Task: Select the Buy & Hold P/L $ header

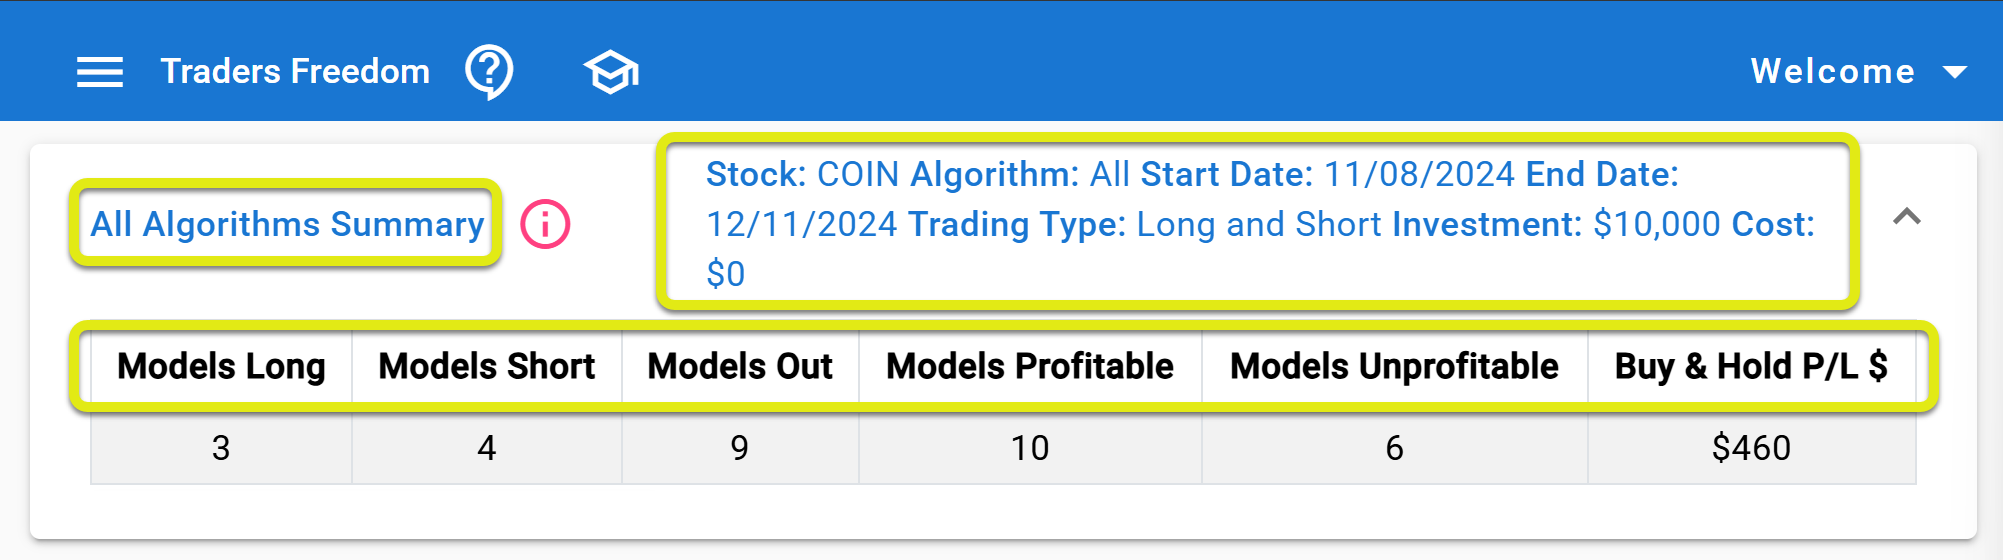Action: click(1752, 366)
